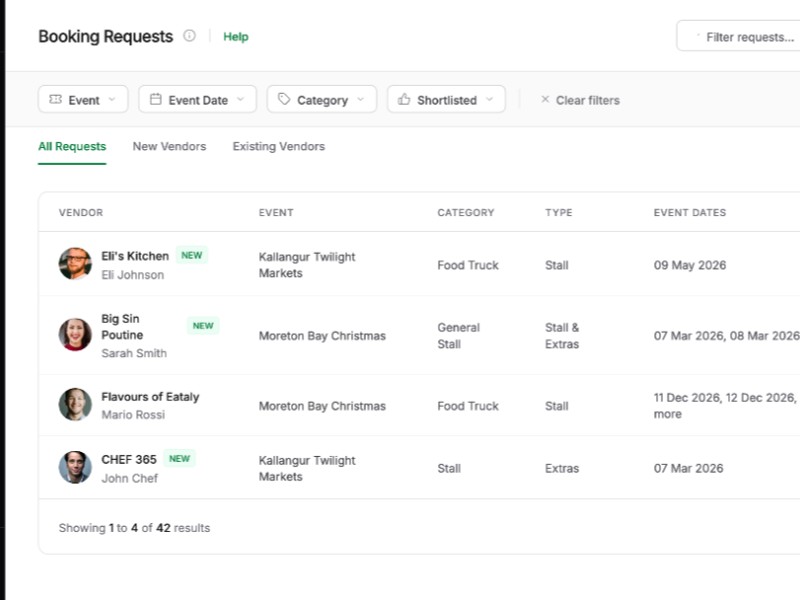The width and height of the screenshot is (800, 600).
Task: Toggle the Event filter pill
Action: click(x=82, y=100)
